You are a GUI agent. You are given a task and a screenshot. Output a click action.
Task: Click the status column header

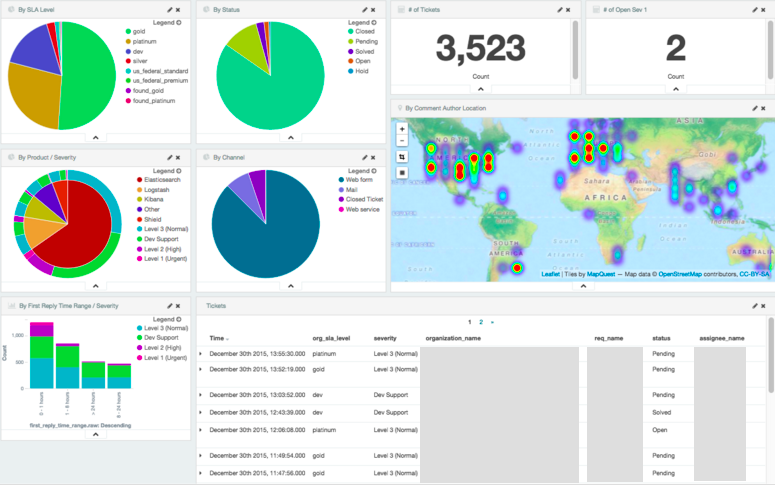661,339
